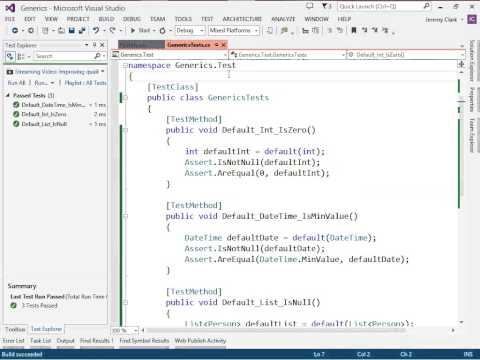Pin the Test Explorer panel
The height and width of the screenshot is (360, 480).
(x=94, y=45)
